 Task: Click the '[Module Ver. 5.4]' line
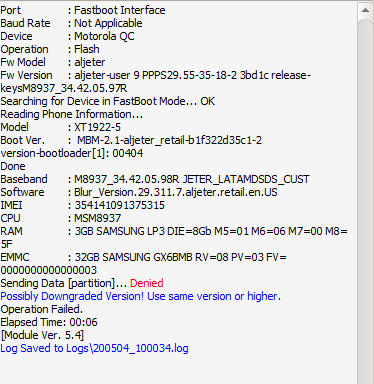point(42,335)
